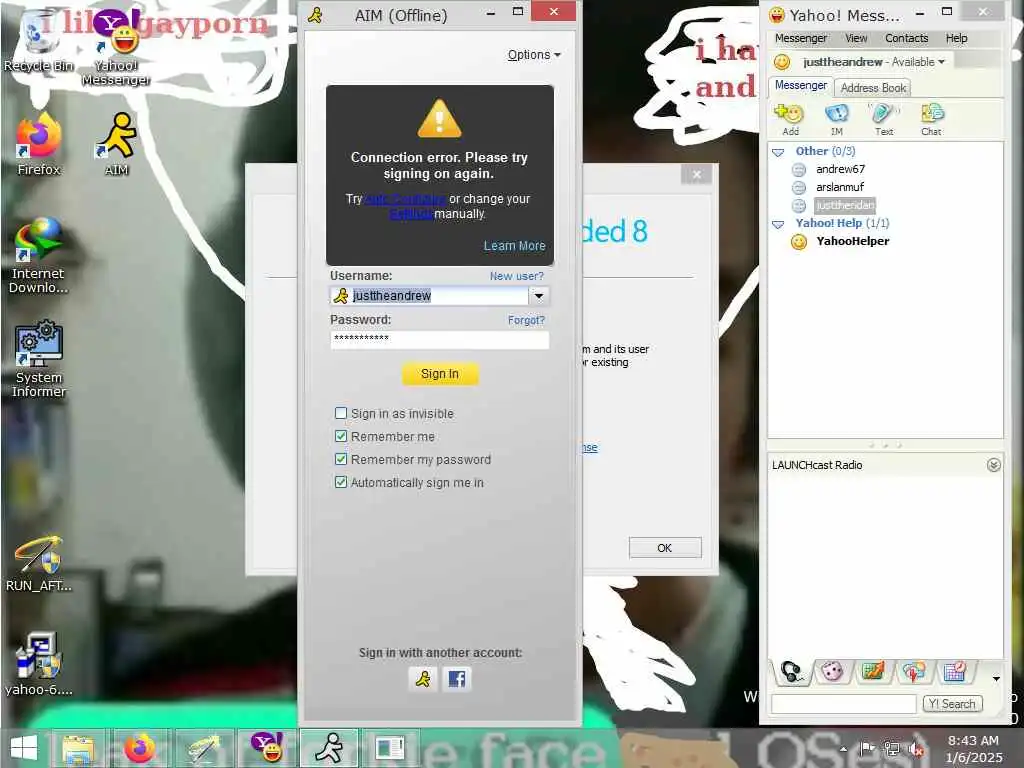Launch Firefox from the desktop shortcut
Viewport: 1024px width, 768px height.
pyautogui.click(x=39, y=144)
